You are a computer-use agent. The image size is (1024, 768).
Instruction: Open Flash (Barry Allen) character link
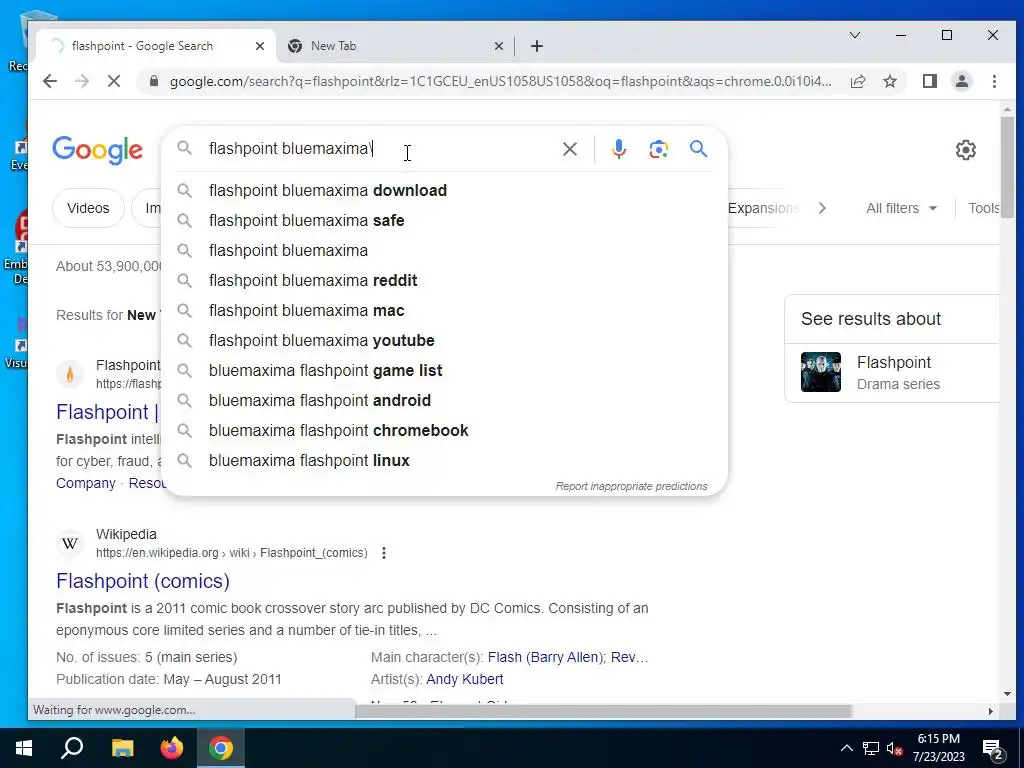(546, 658)
